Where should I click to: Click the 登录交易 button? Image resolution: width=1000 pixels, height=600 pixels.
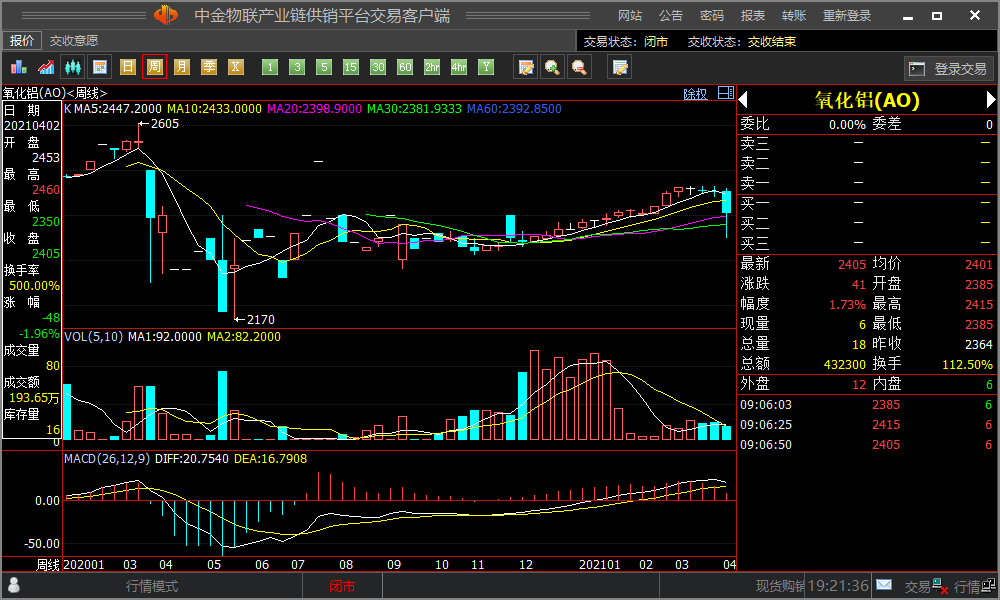pyautogui.click(x=947, y=69)
